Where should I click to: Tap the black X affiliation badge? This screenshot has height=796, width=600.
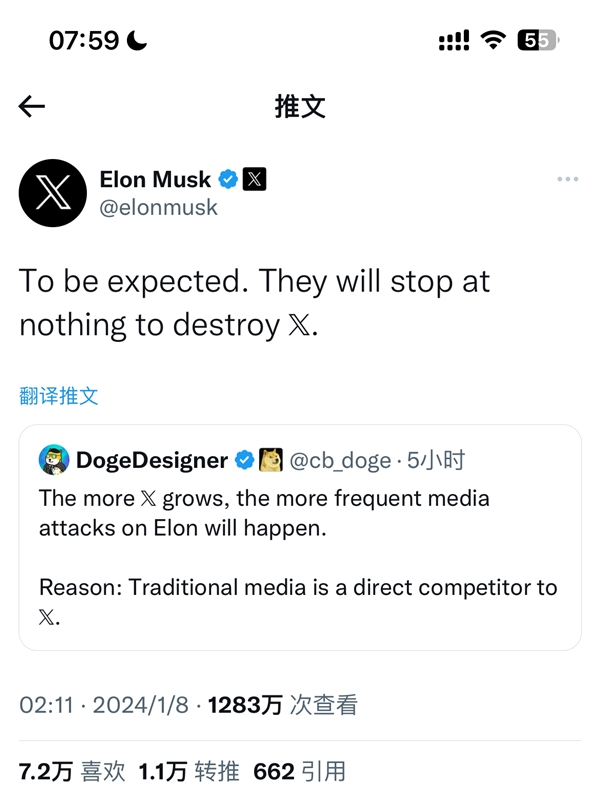pyautogui.click(x=255, y=180)
